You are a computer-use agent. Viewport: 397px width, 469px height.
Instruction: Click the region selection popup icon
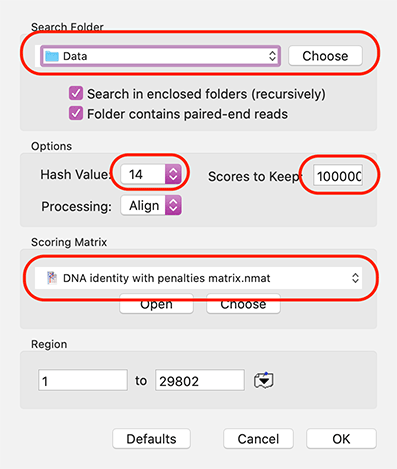click(264, 380)
